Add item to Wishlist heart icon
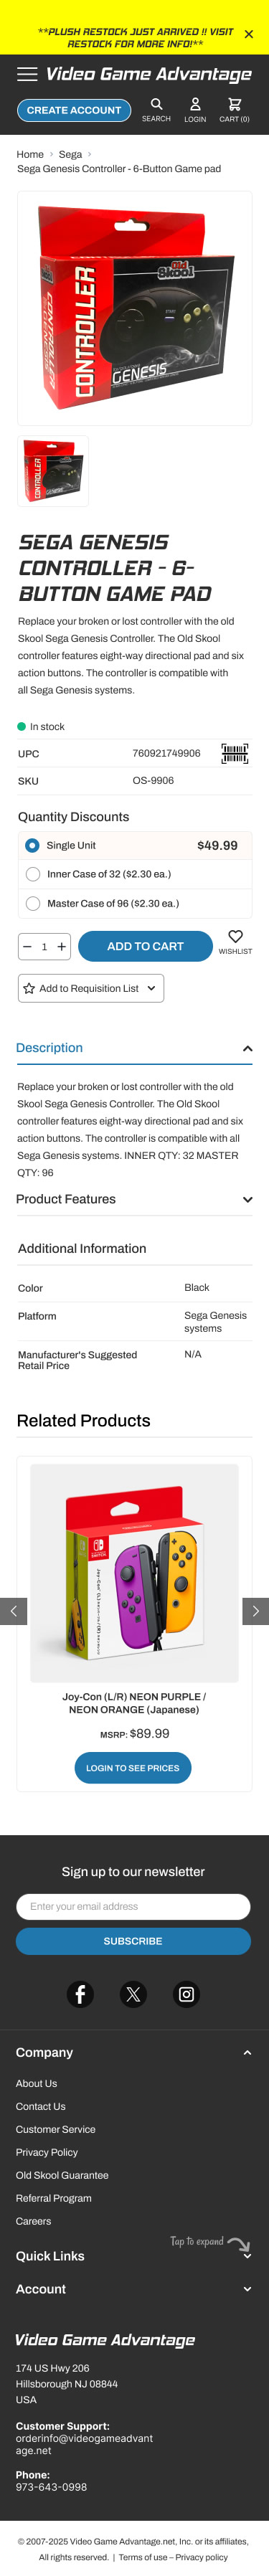The image size is (269, 2576). click(x=235, y=936)
